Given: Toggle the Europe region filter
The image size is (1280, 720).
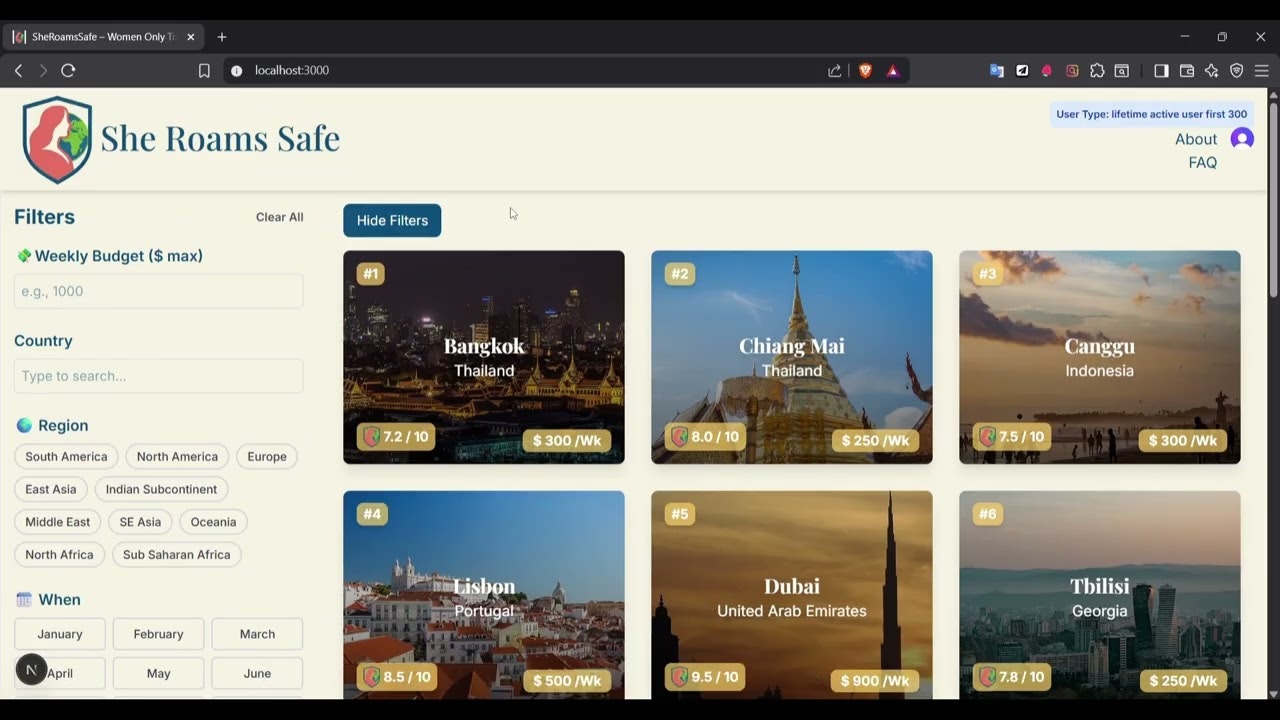Looking at the screenshot, I should 266,456.
